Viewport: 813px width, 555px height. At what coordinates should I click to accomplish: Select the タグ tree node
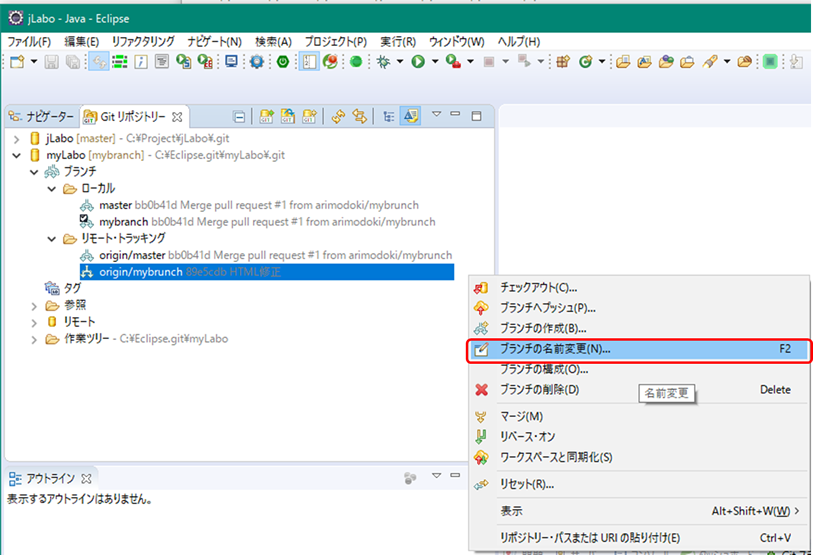63,288
